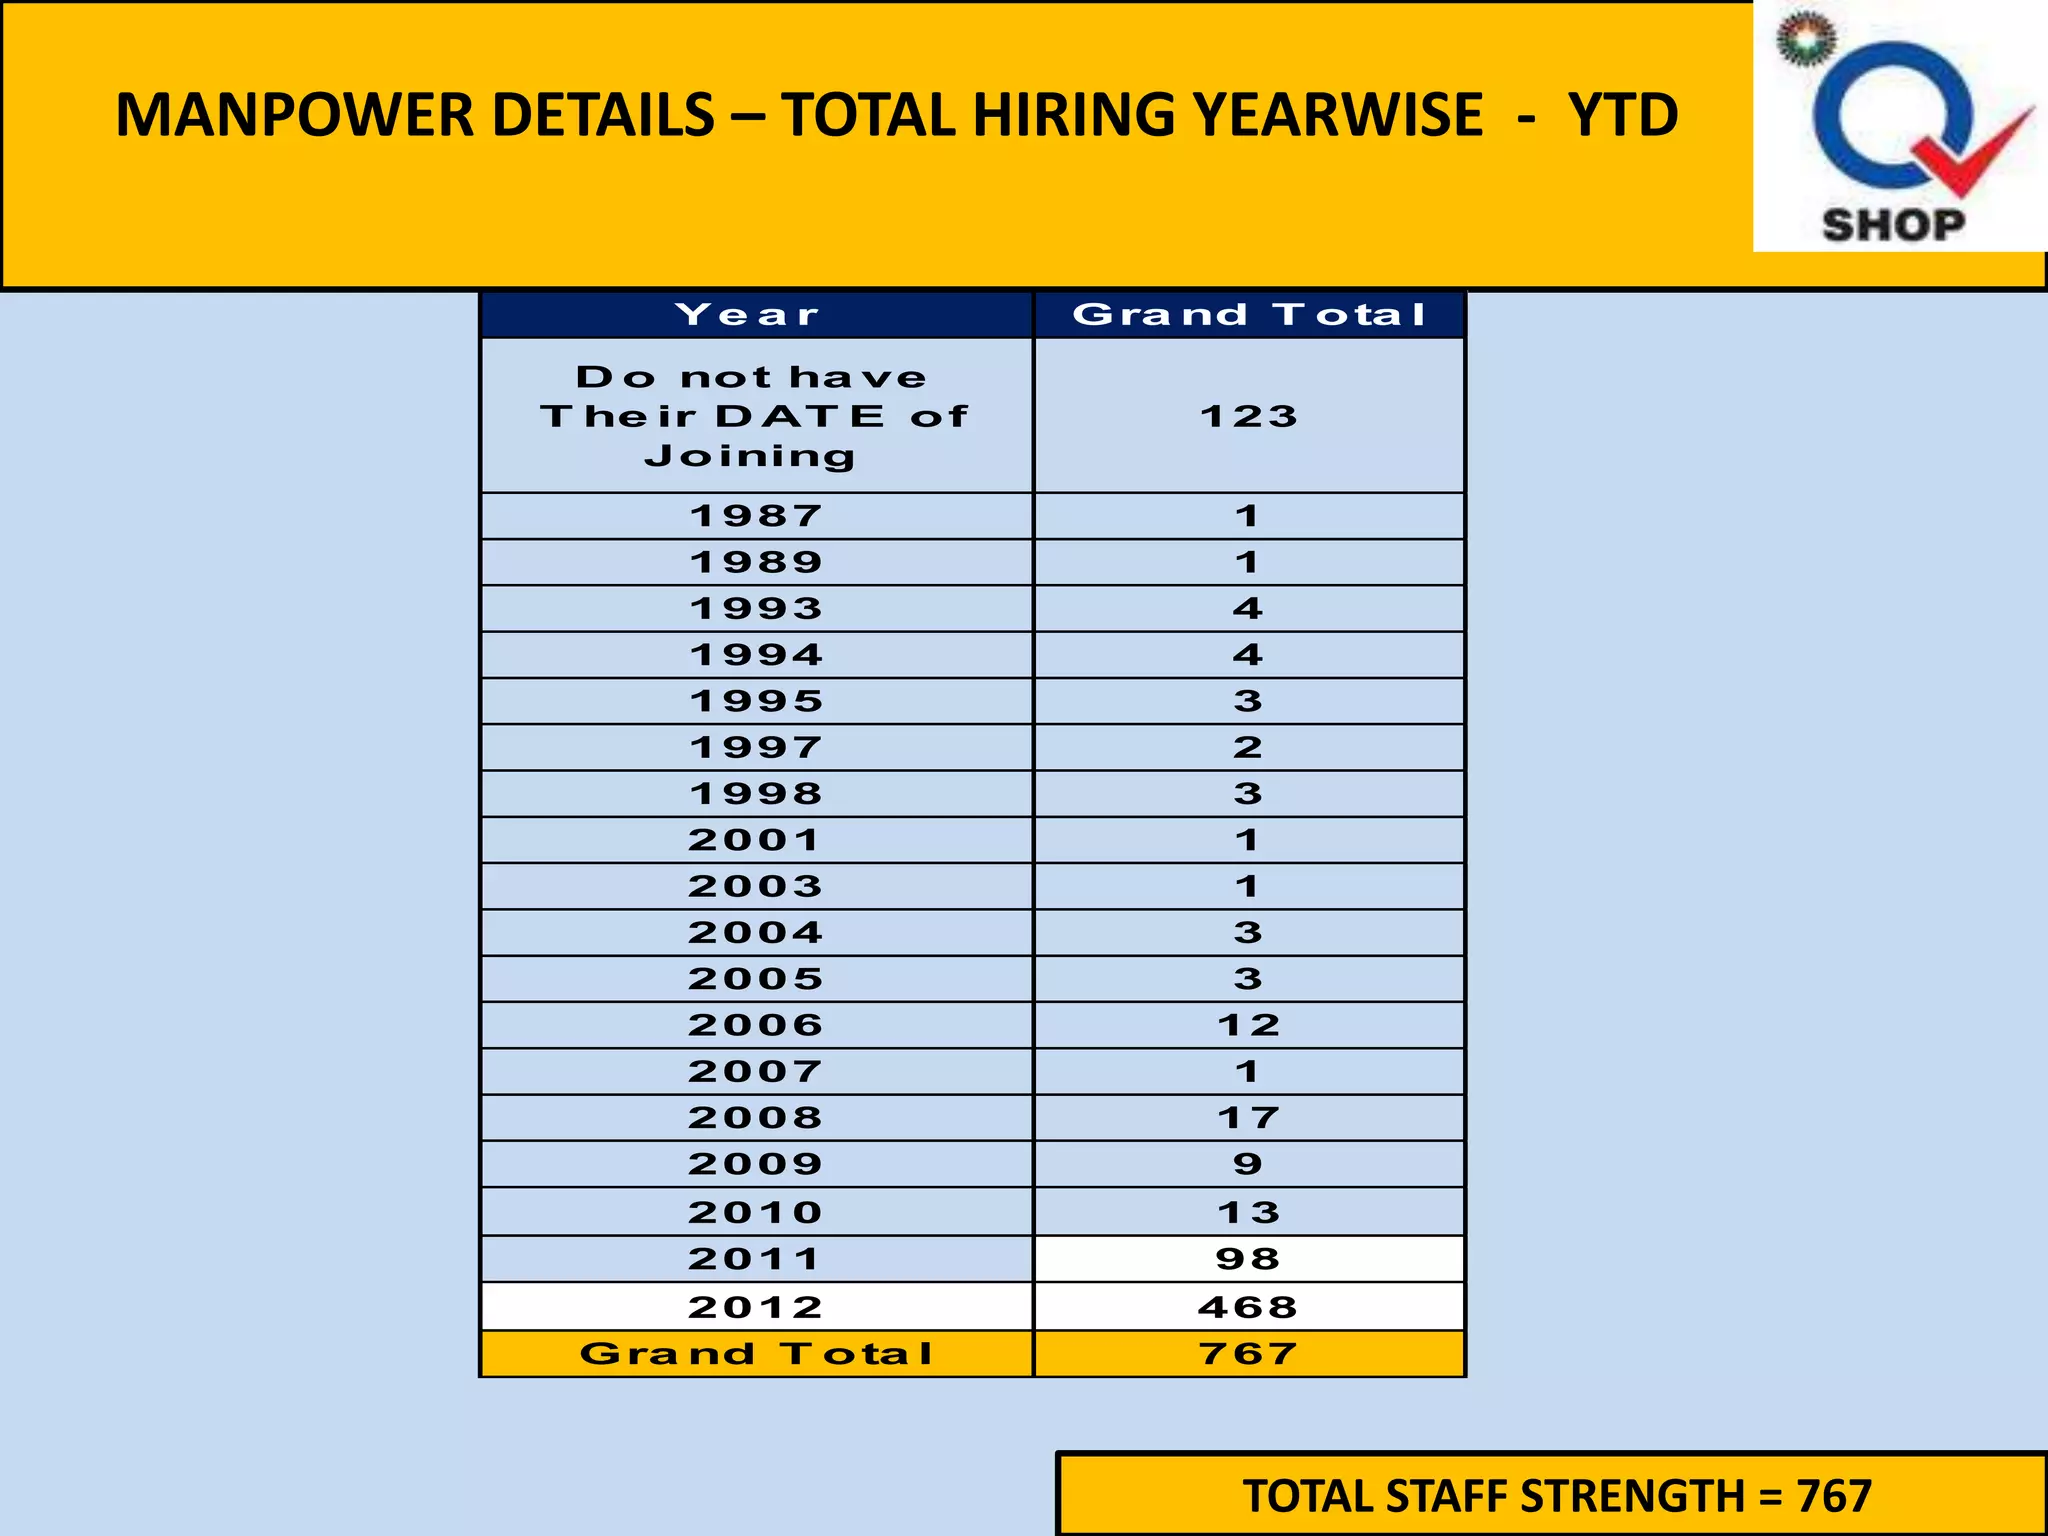2048x1536 pixels.
Task: Select the 2008 year cell
Action: [x=756, y=1118]
